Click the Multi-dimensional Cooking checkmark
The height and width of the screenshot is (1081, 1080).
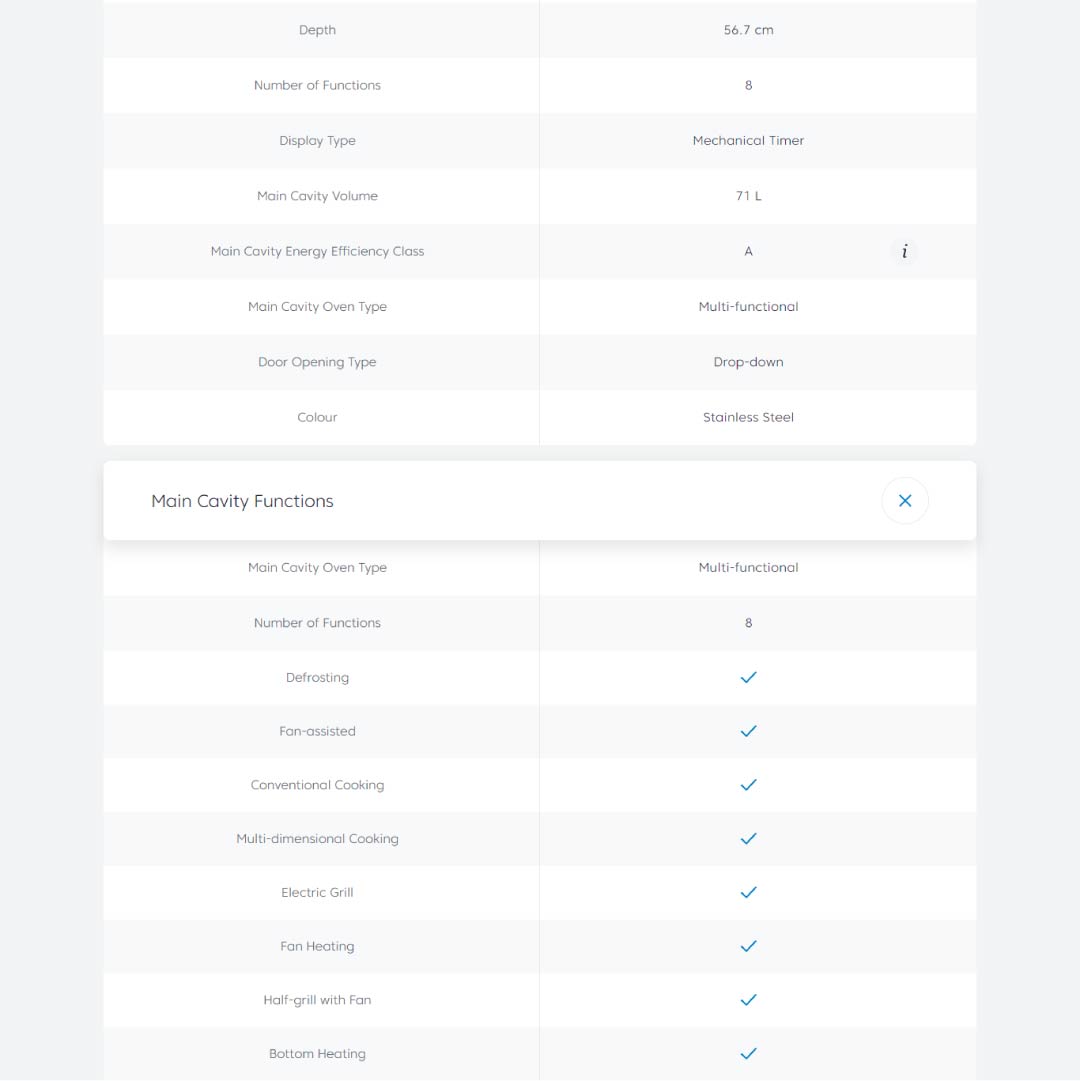[x=748, y=839]
